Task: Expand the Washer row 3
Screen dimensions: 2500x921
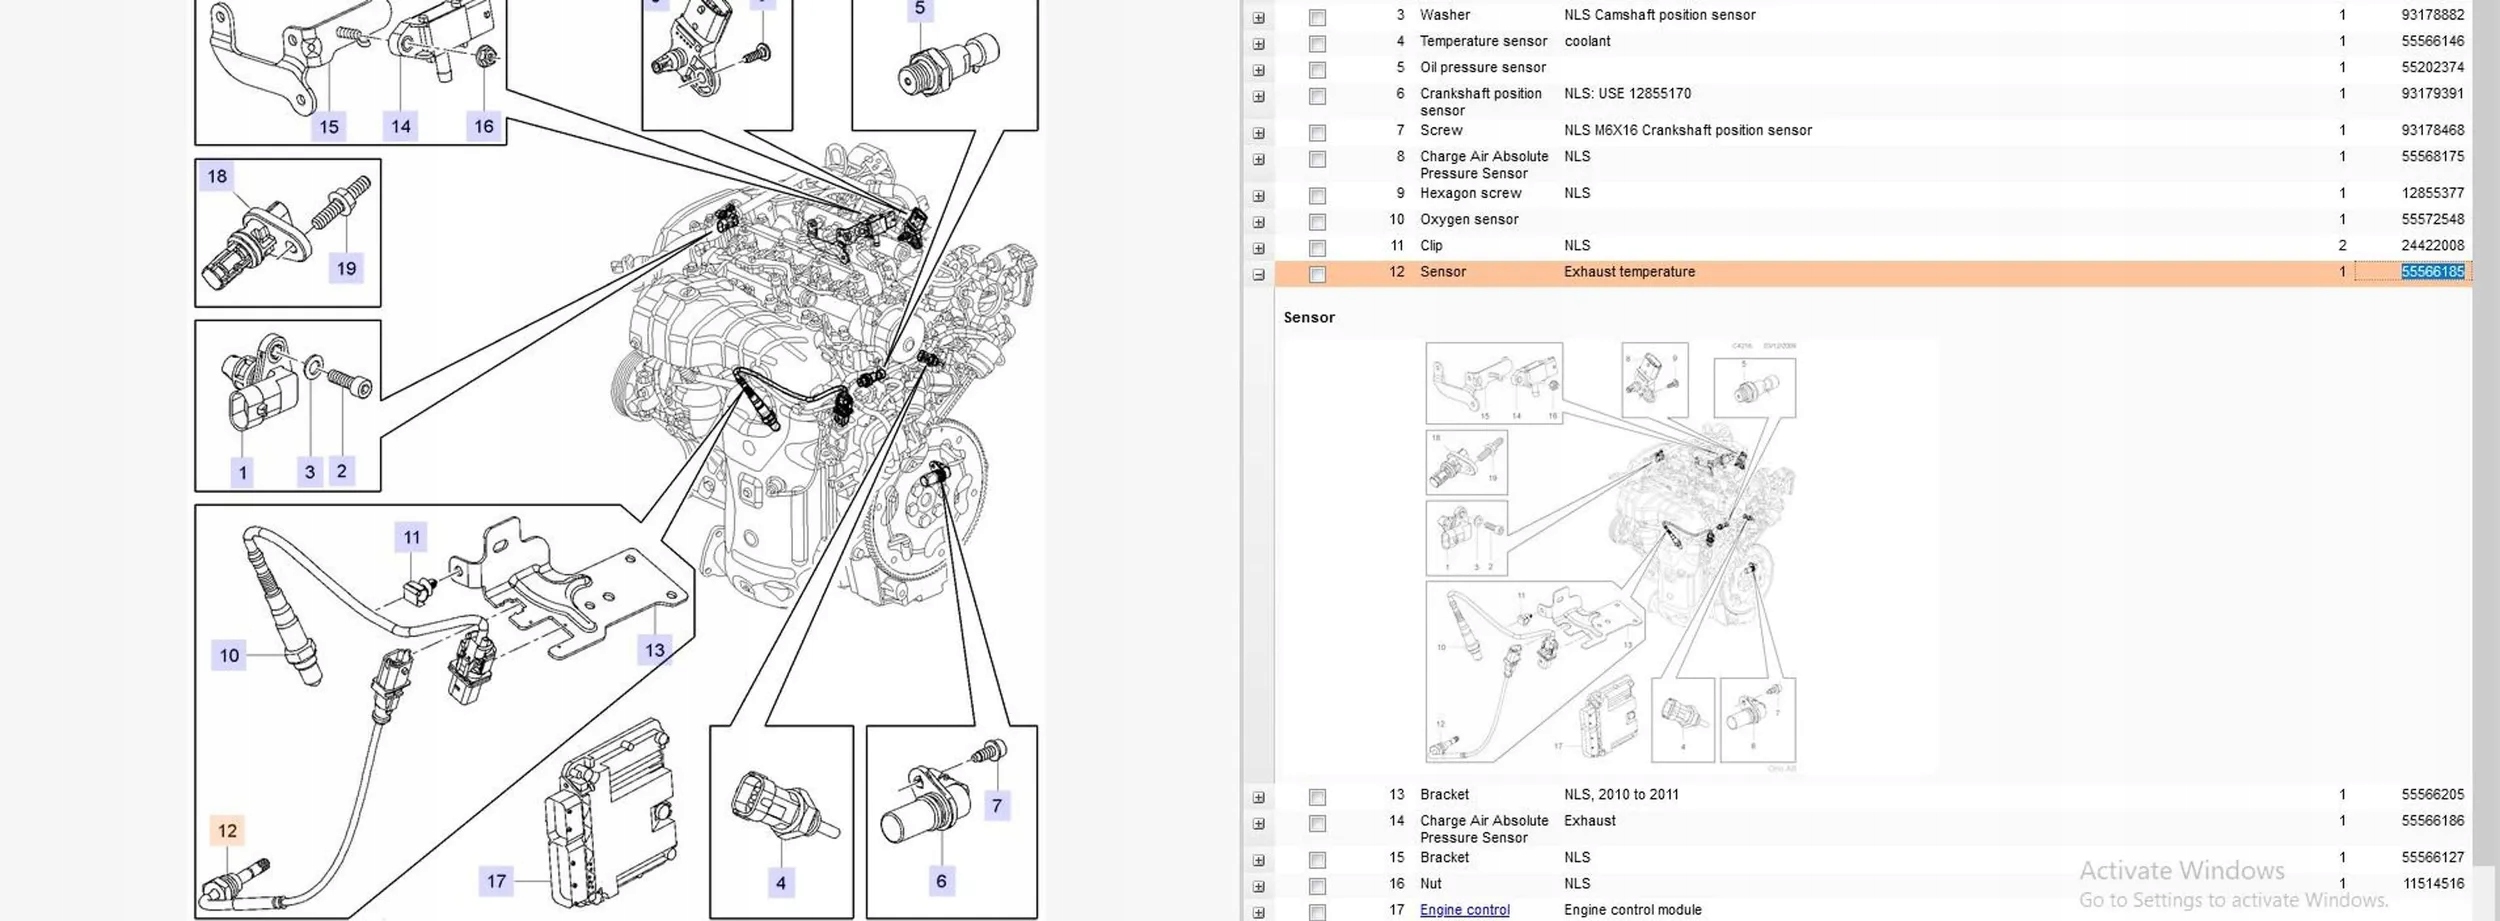Action: pyautogui.click(x=1258, y=18)
